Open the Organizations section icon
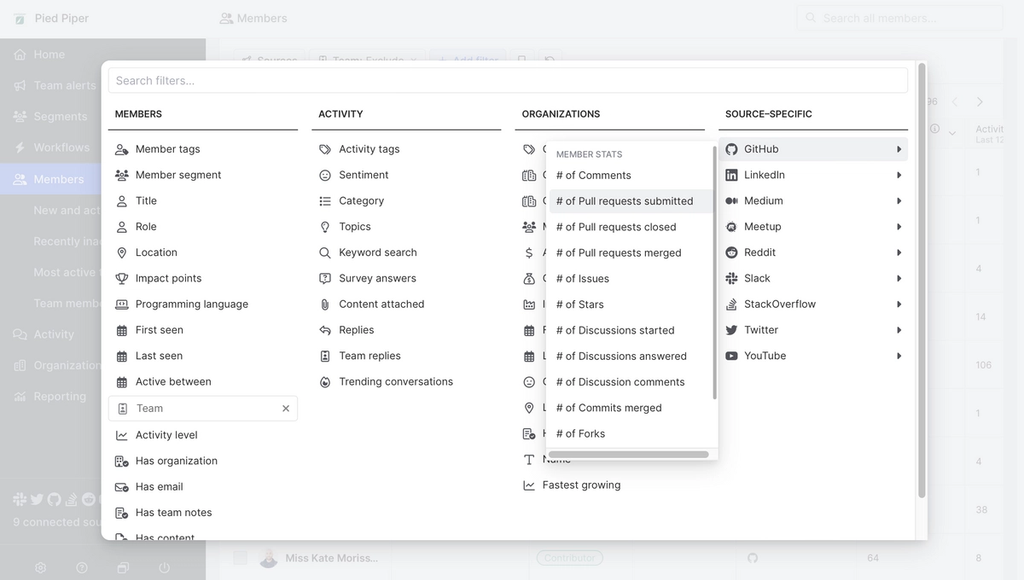 [x=20, y=365]
